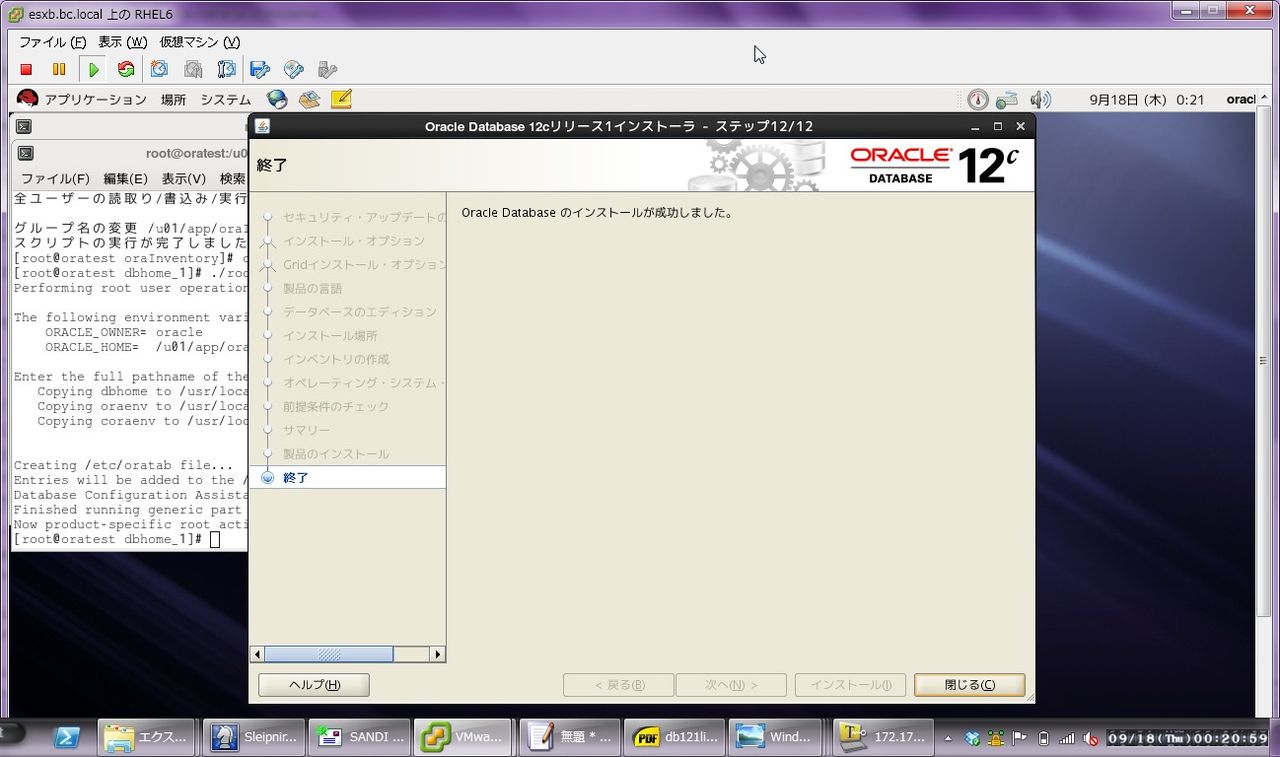
Task: Open the 場所 menu in GNOME panel
Action: 173,100
